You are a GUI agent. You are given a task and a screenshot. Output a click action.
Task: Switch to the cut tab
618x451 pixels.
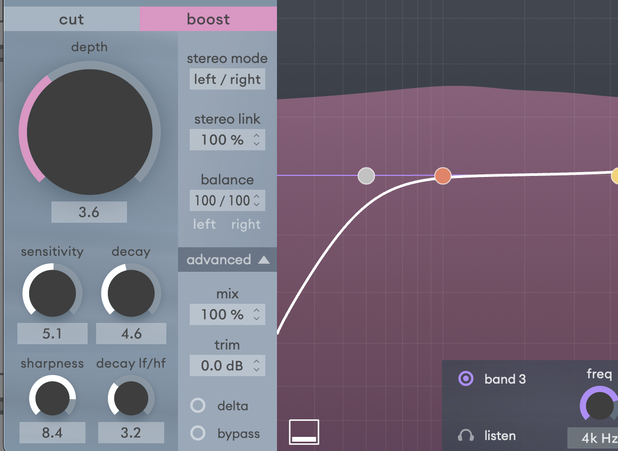click(x=72, y=19)
